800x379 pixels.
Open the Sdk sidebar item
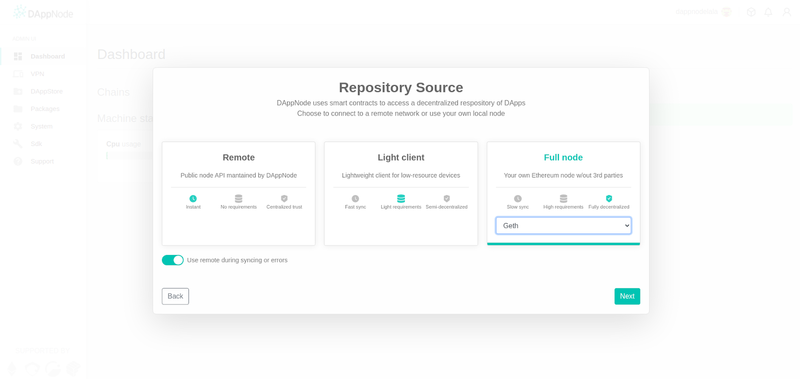coord(44,144)
